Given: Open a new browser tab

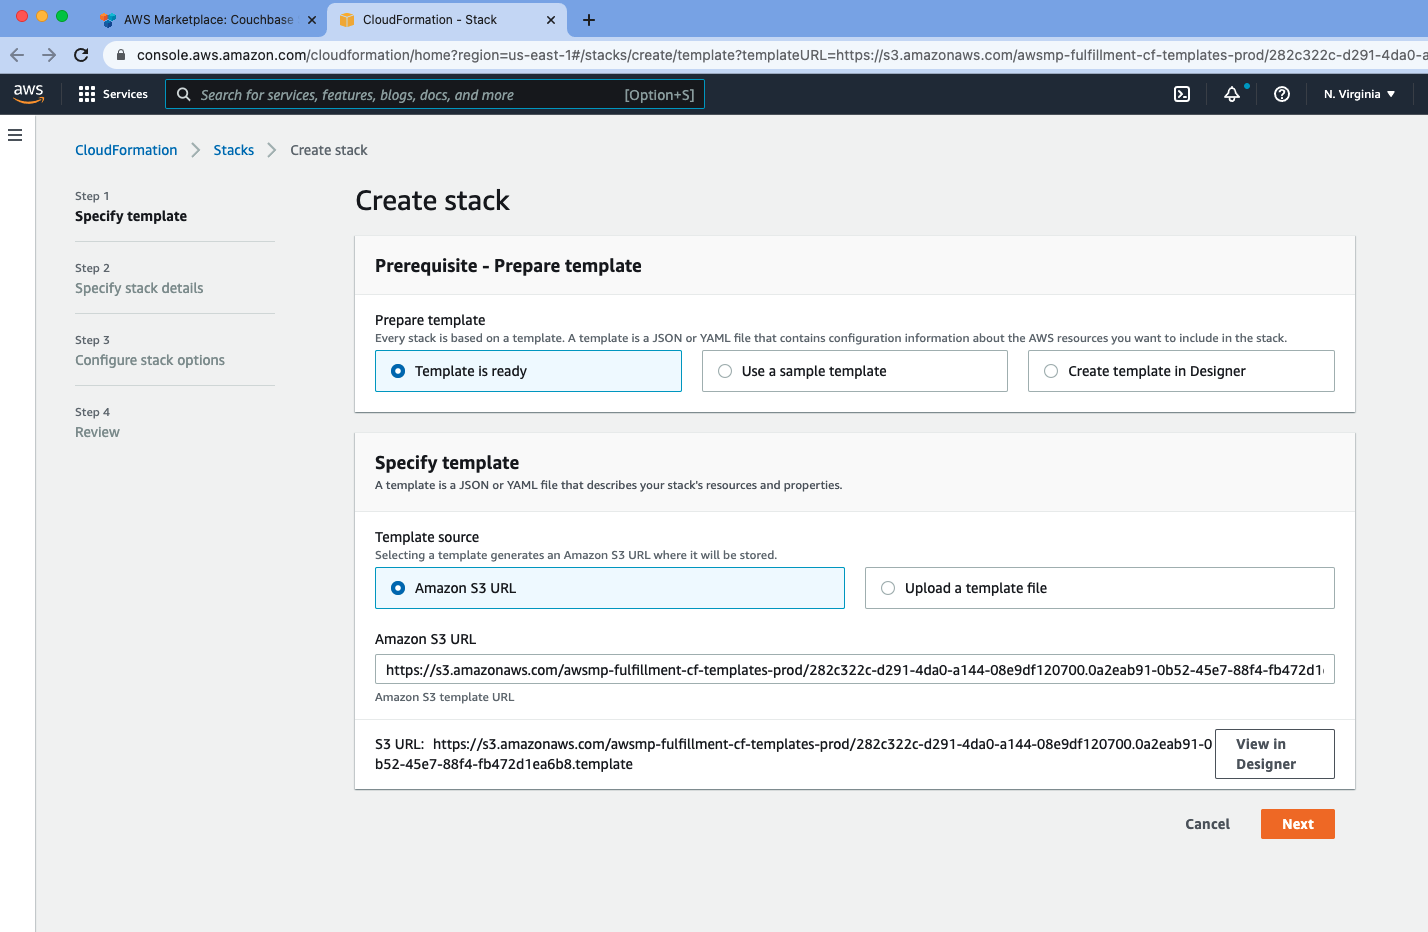Looking at the screenshot, I should (x=588, y=19).
